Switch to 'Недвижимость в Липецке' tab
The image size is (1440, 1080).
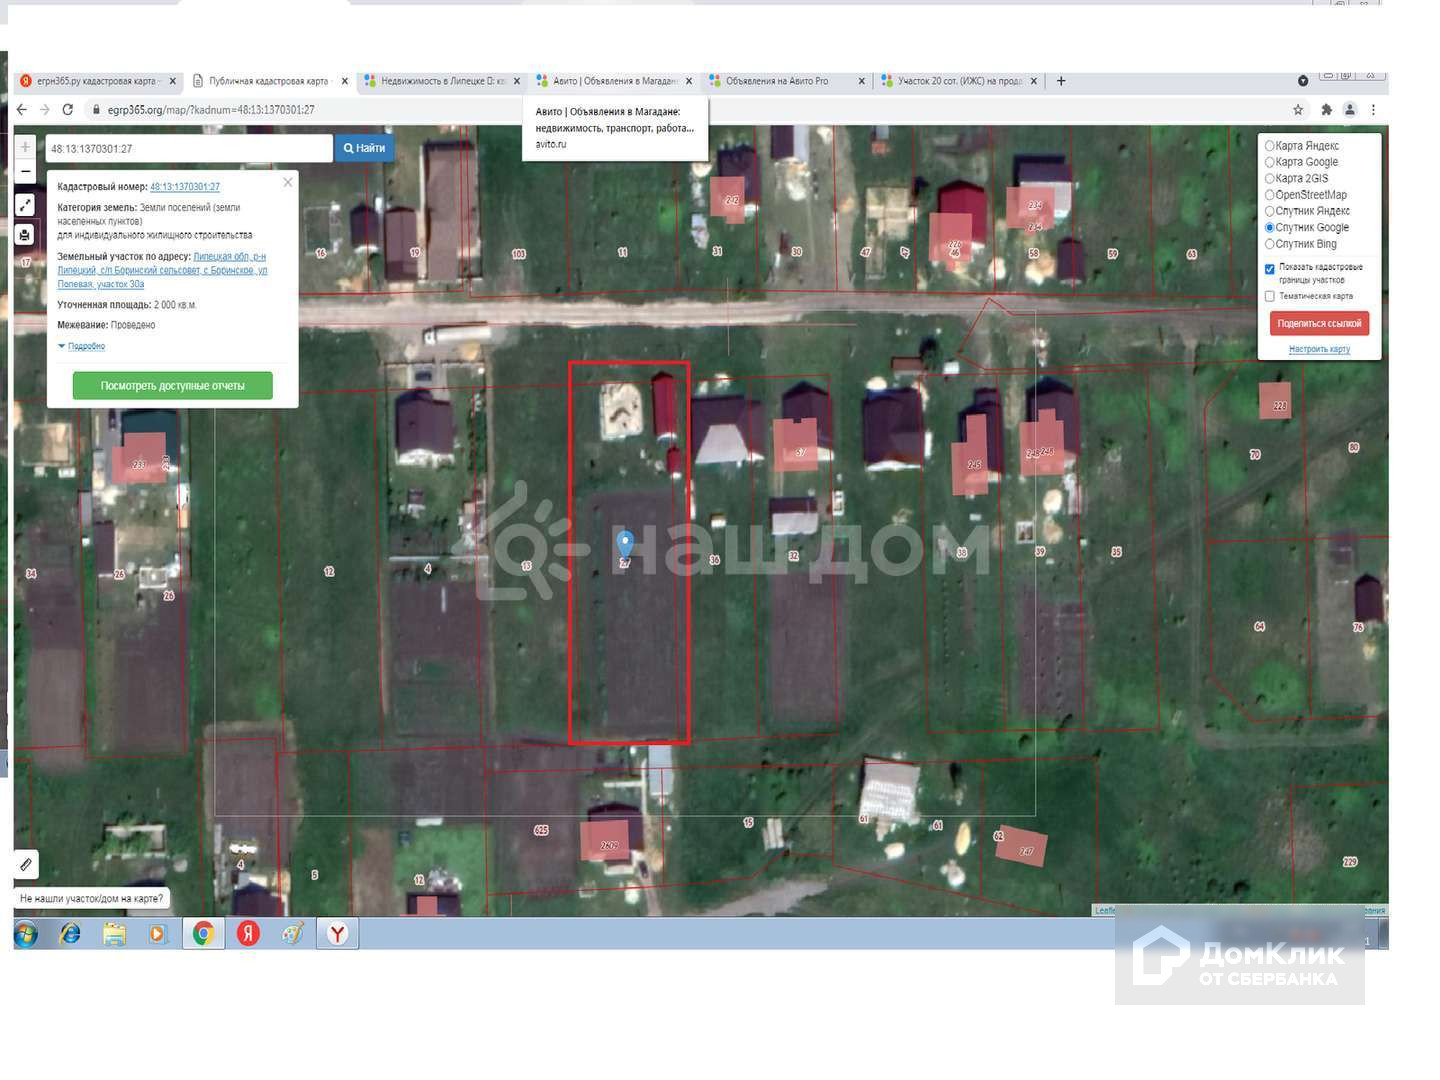[442, 81]
